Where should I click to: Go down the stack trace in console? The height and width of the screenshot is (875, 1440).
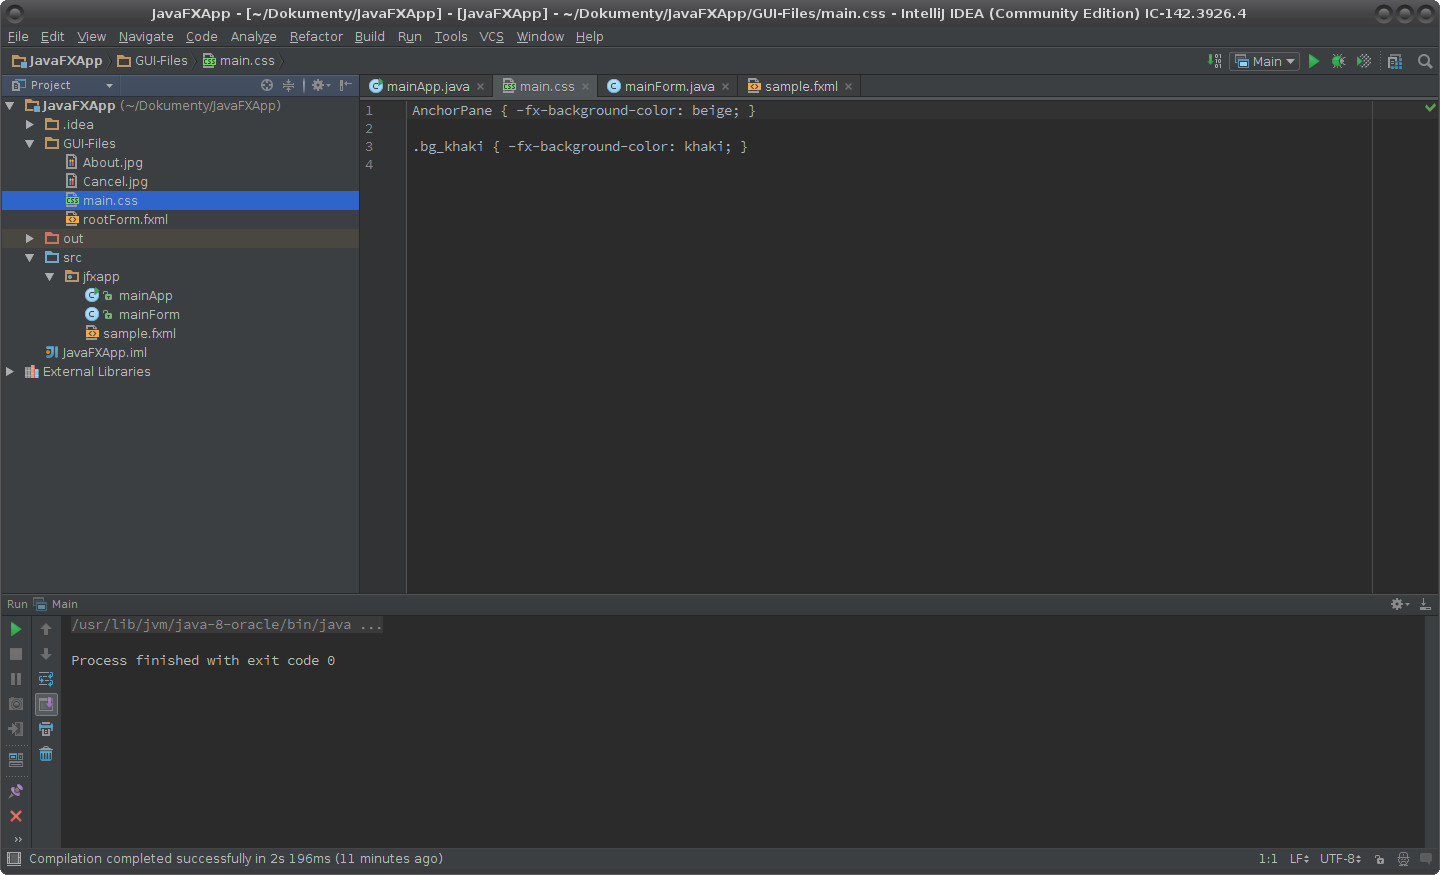[46, 654]
